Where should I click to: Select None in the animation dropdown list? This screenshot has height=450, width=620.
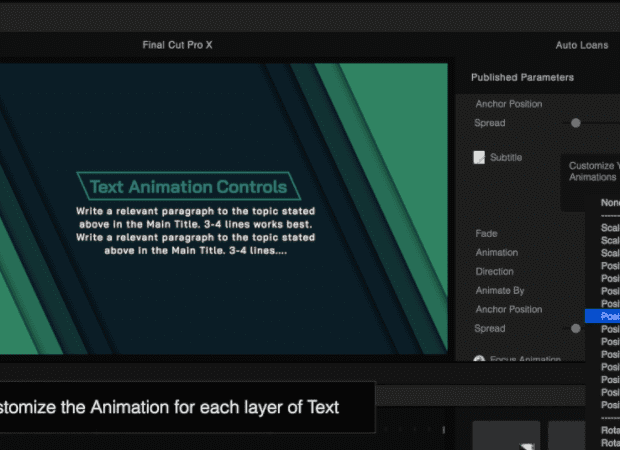pyautogui.click(x=610, y=203)
